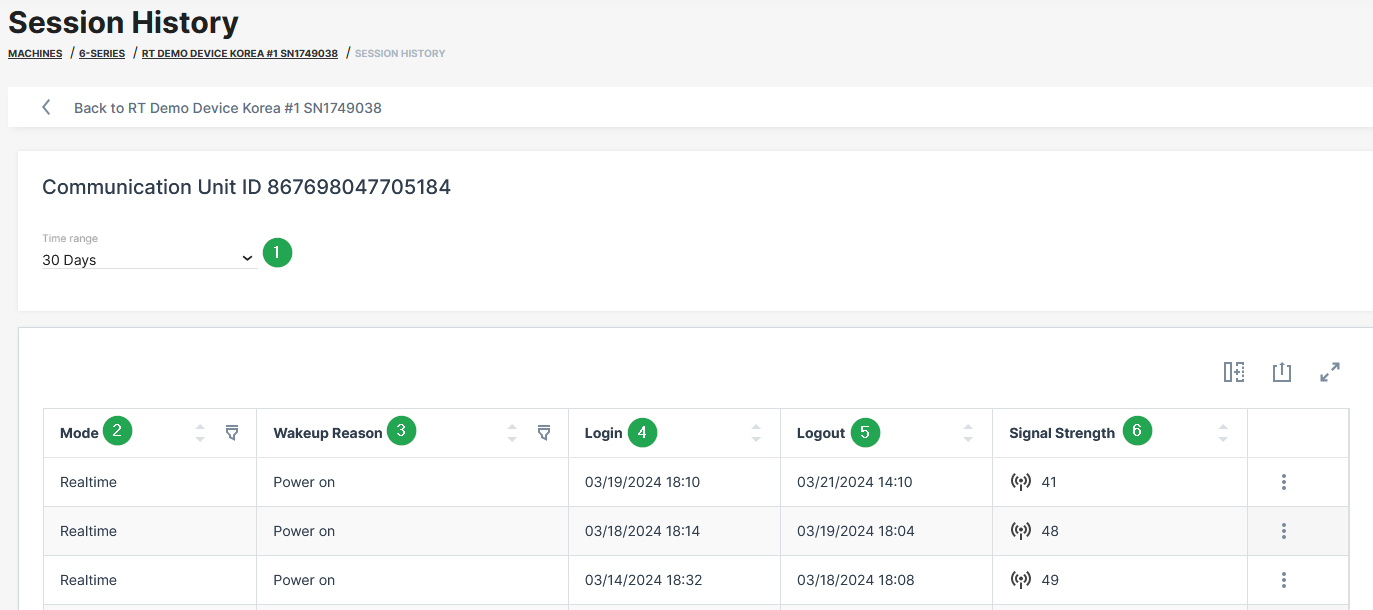Open the 6-Series breadcrumb link
This screenshot has height=610, width=1373.
pos(102,53)
